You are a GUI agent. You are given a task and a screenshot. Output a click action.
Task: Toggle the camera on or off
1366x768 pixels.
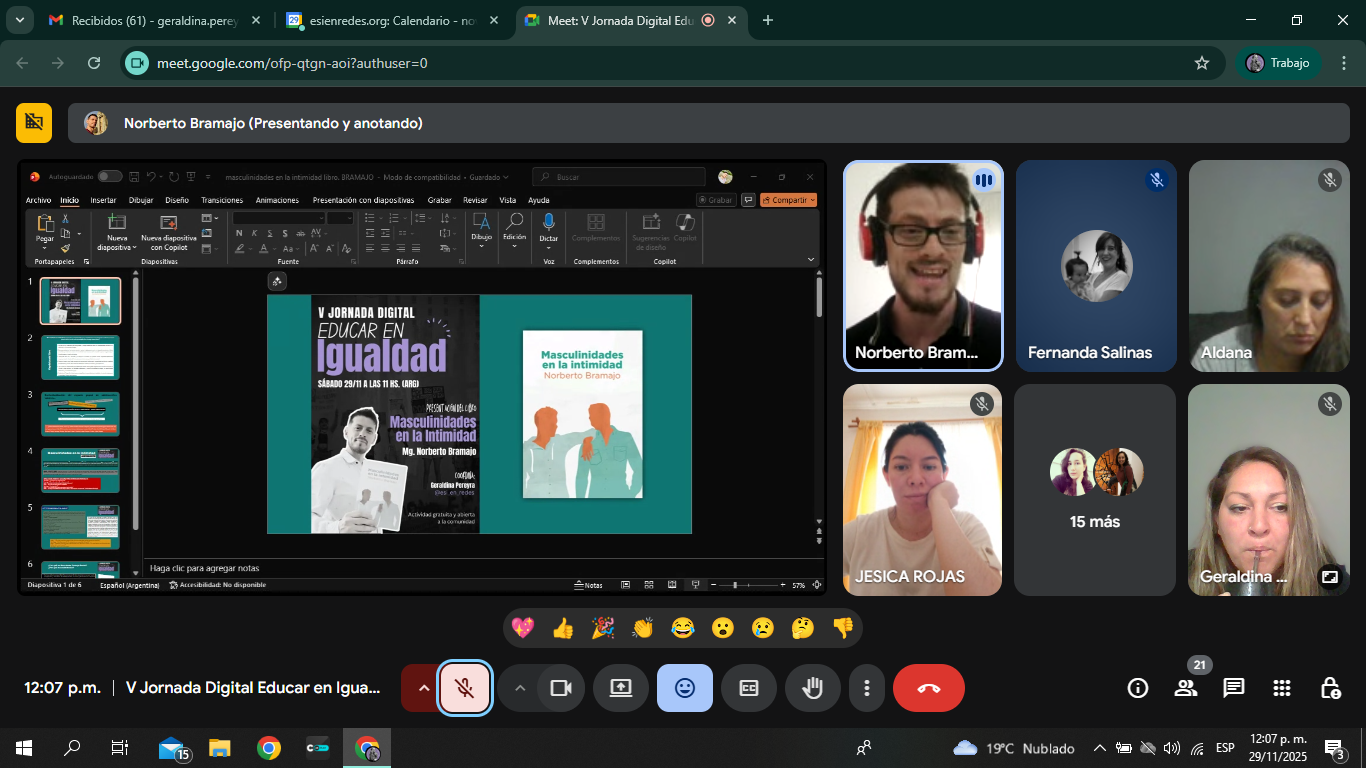point(561,688)
